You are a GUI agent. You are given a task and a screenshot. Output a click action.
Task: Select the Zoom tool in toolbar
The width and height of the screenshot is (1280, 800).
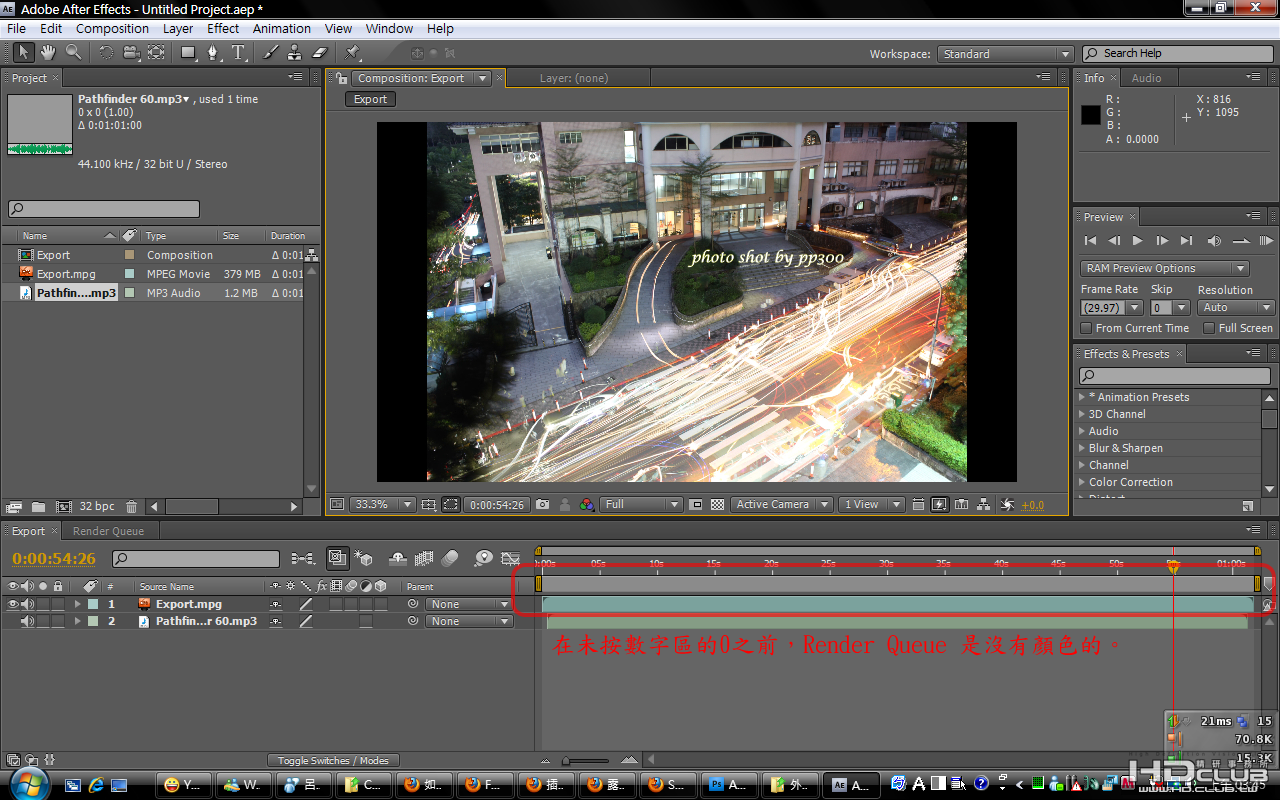73,53
